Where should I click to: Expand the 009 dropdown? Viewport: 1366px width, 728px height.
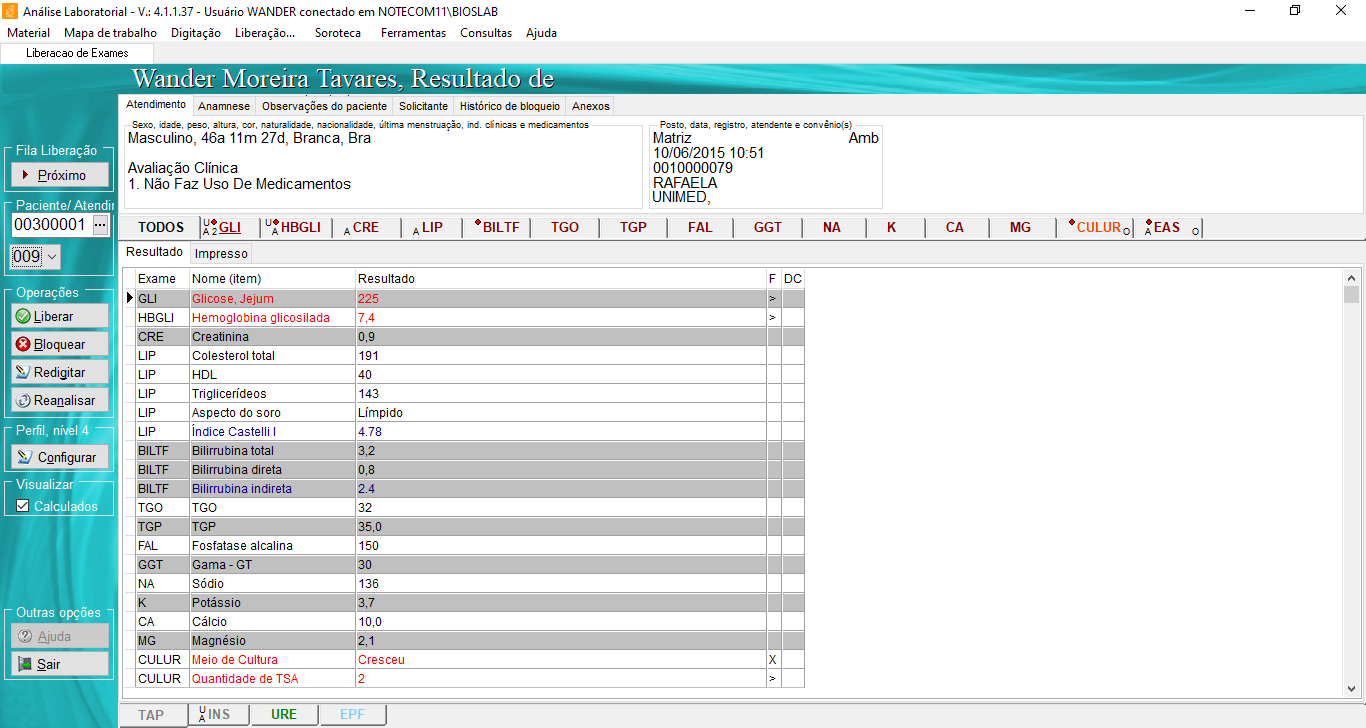pos(52,257)
